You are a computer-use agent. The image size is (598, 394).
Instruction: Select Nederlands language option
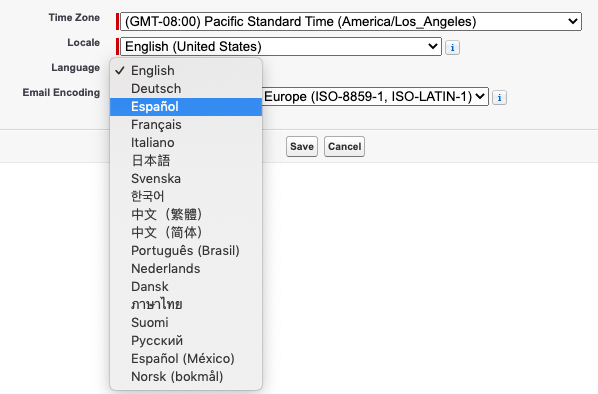[x=186, y=269]
